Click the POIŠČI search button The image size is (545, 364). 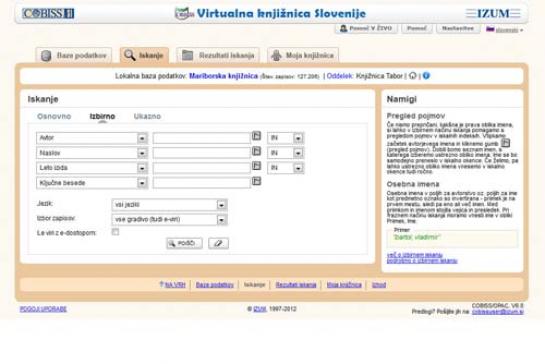coord(184,243)
